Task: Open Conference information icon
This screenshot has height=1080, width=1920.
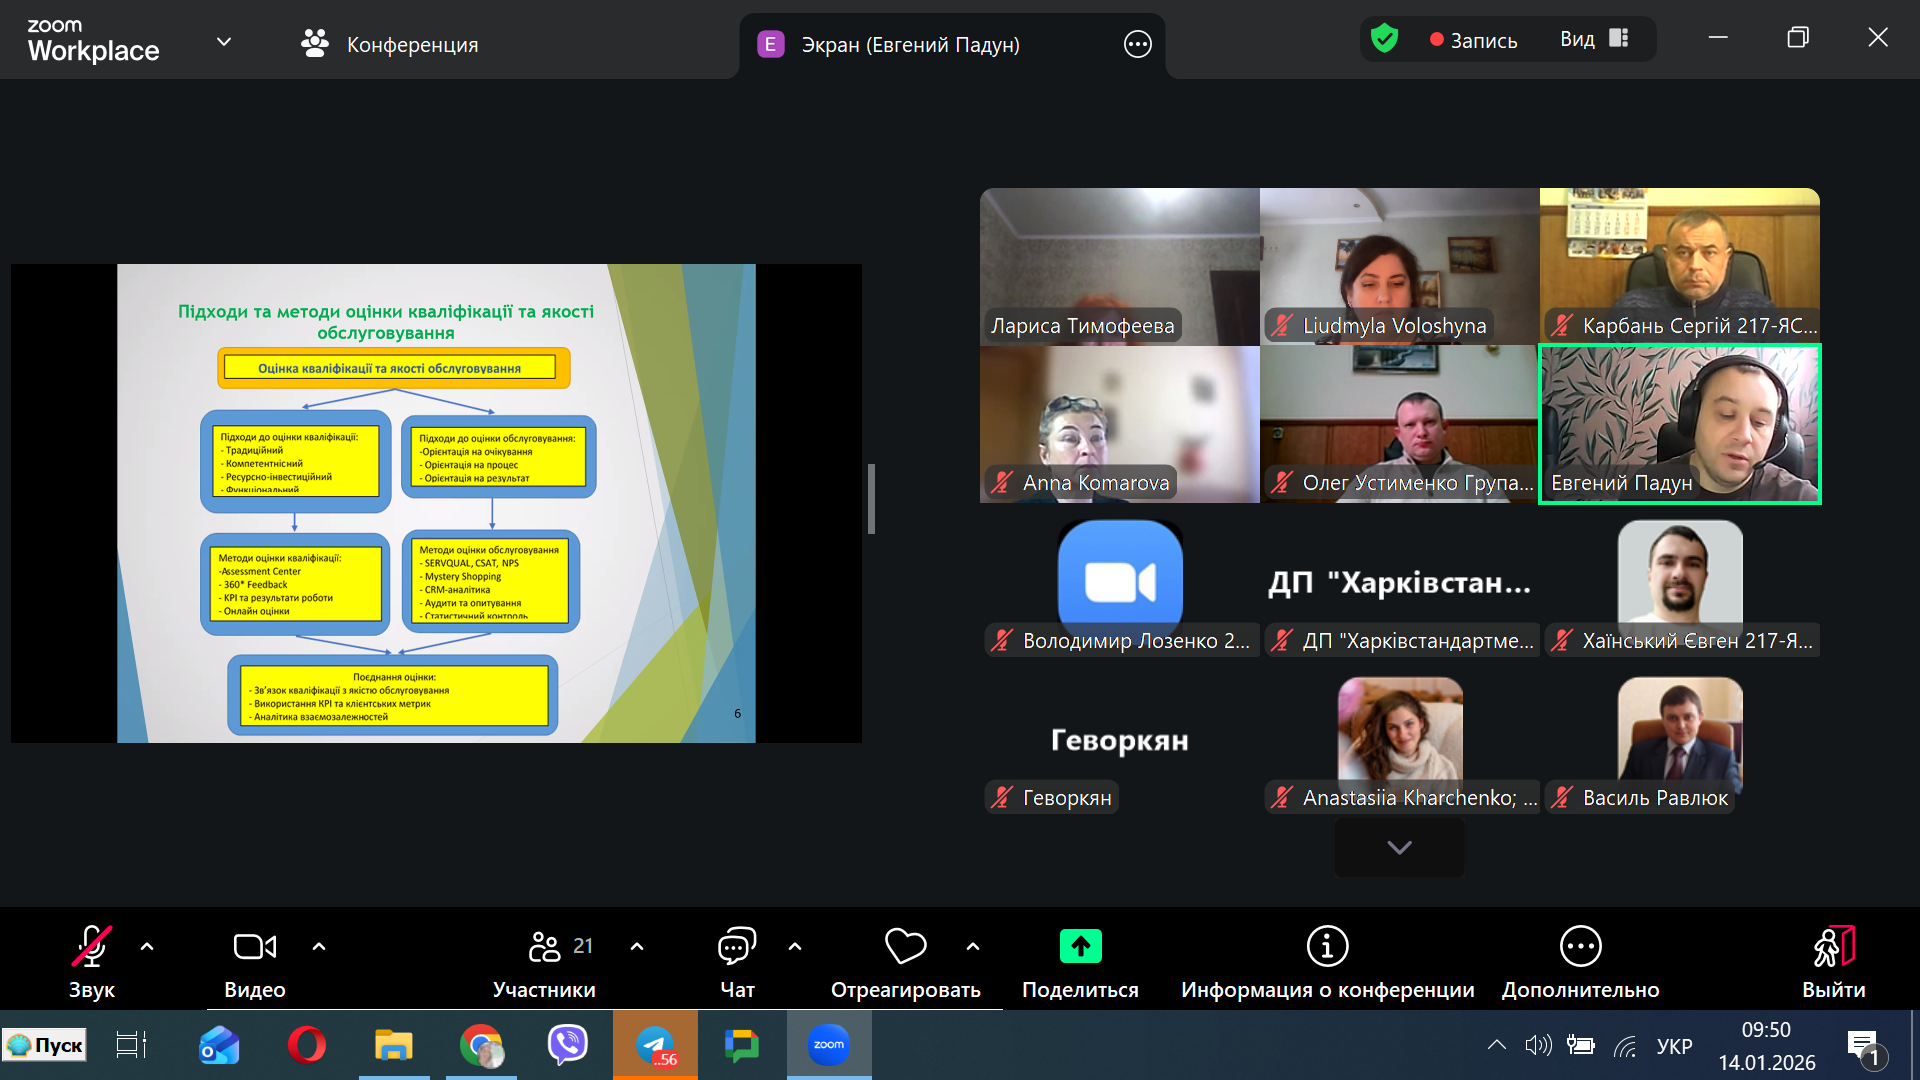Action: coord(1327,946)
